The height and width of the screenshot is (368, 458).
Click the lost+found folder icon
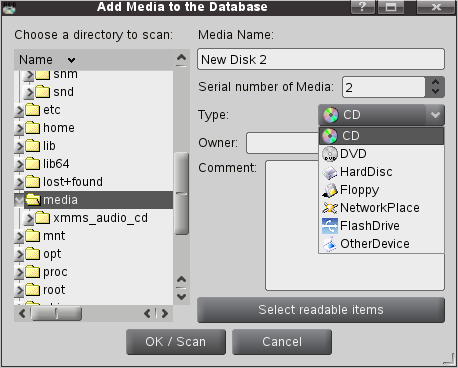click(32, 182)
